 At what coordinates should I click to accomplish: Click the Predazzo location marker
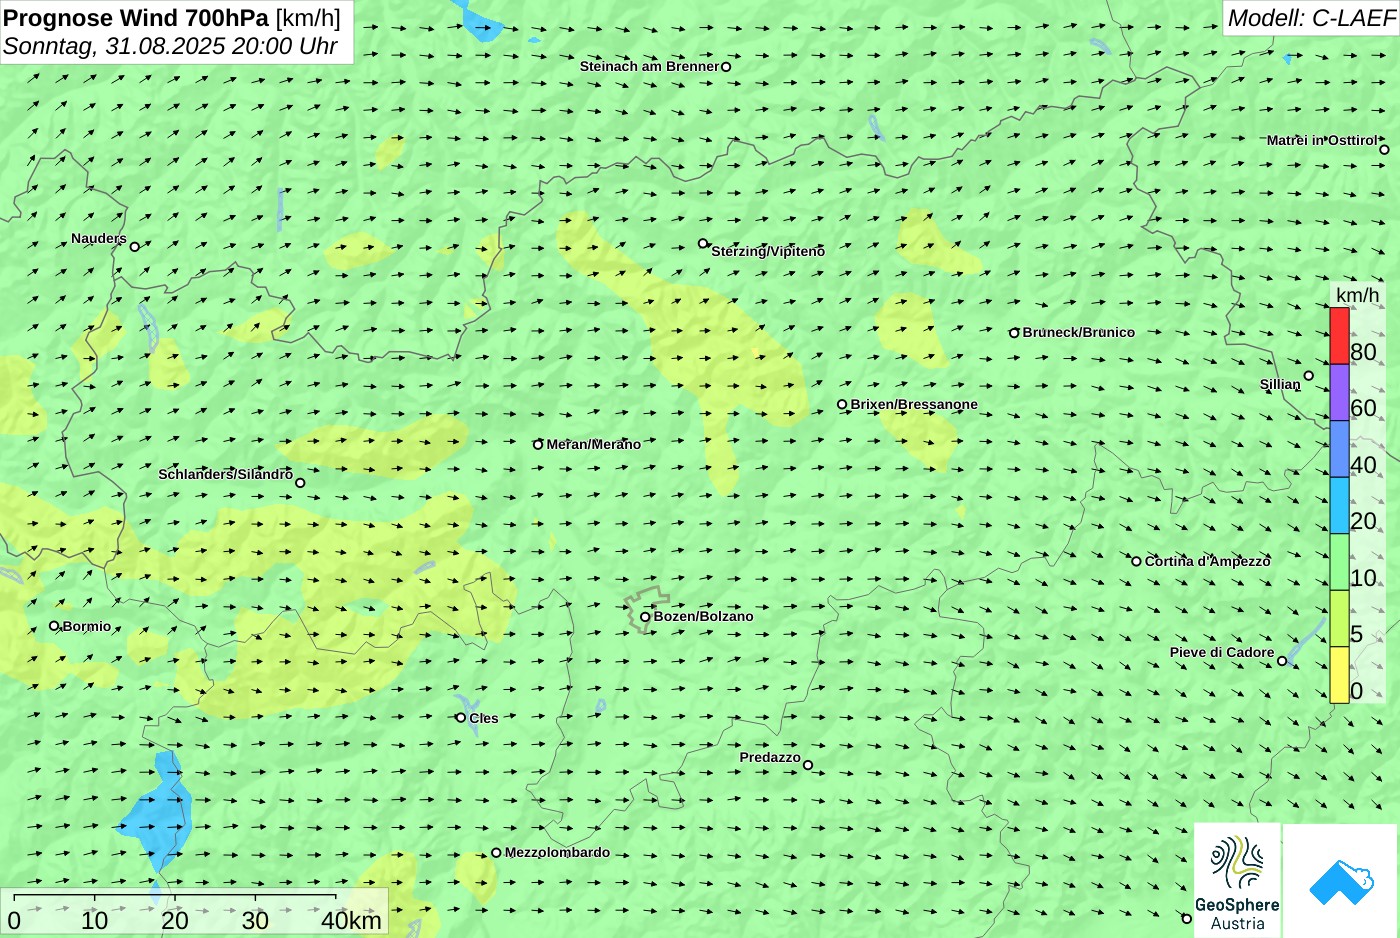[x=808, y=765]
